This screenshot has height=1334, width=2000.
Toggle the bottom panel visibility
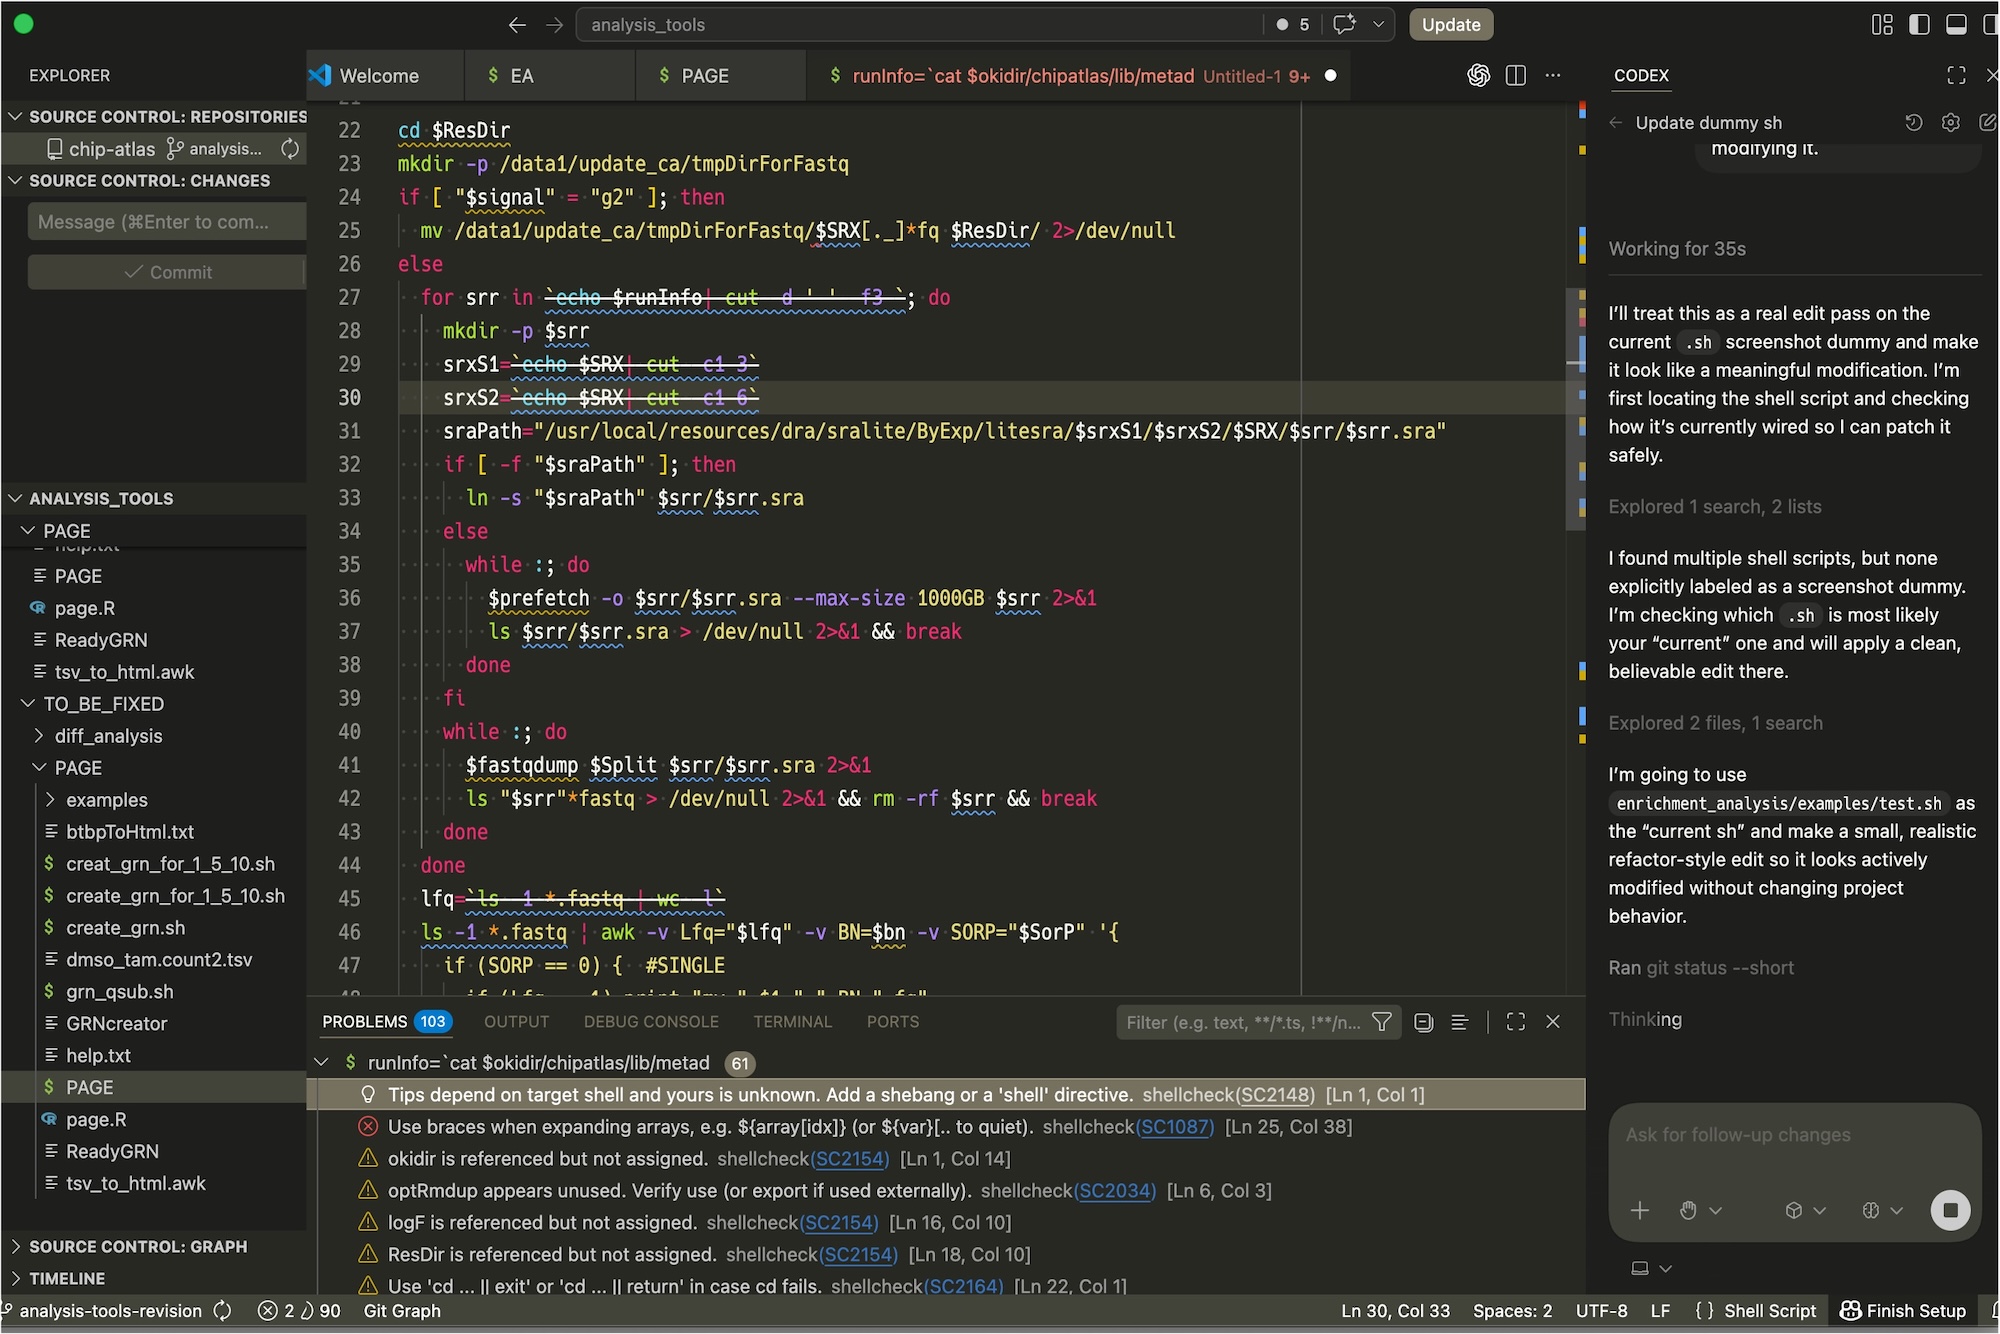[x=1956, y=25]
